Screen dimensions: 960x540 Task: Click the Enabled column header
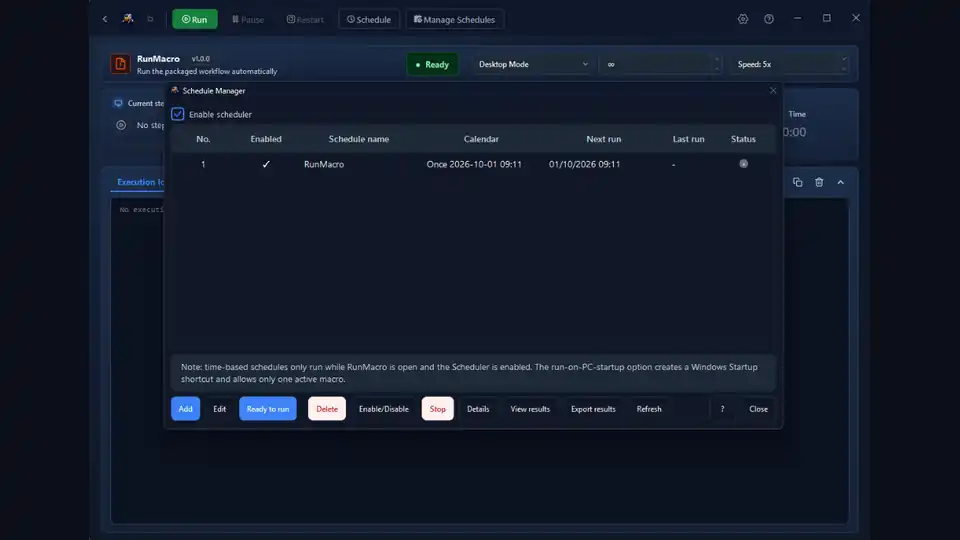[266, 139]
